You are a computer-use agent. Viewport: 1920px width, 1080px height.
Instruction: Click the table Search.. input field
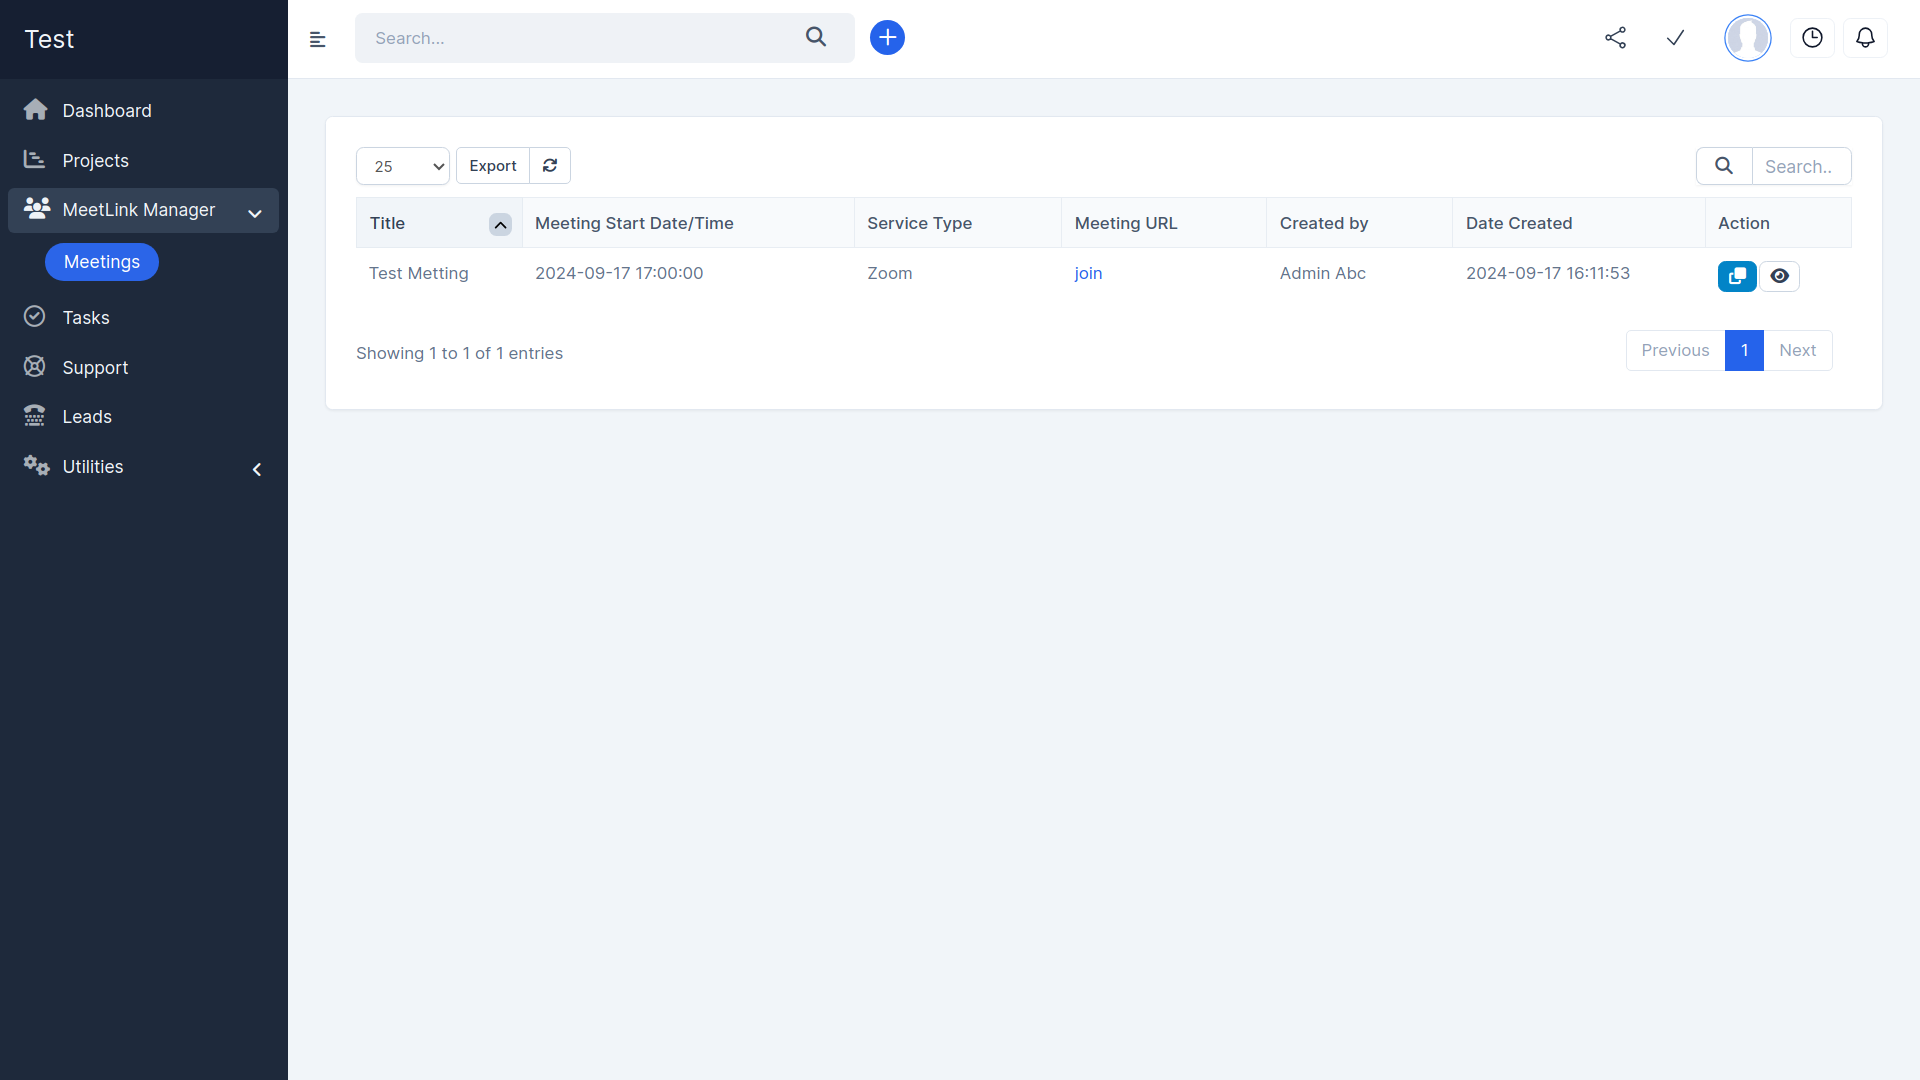[x=1800, y=167]
